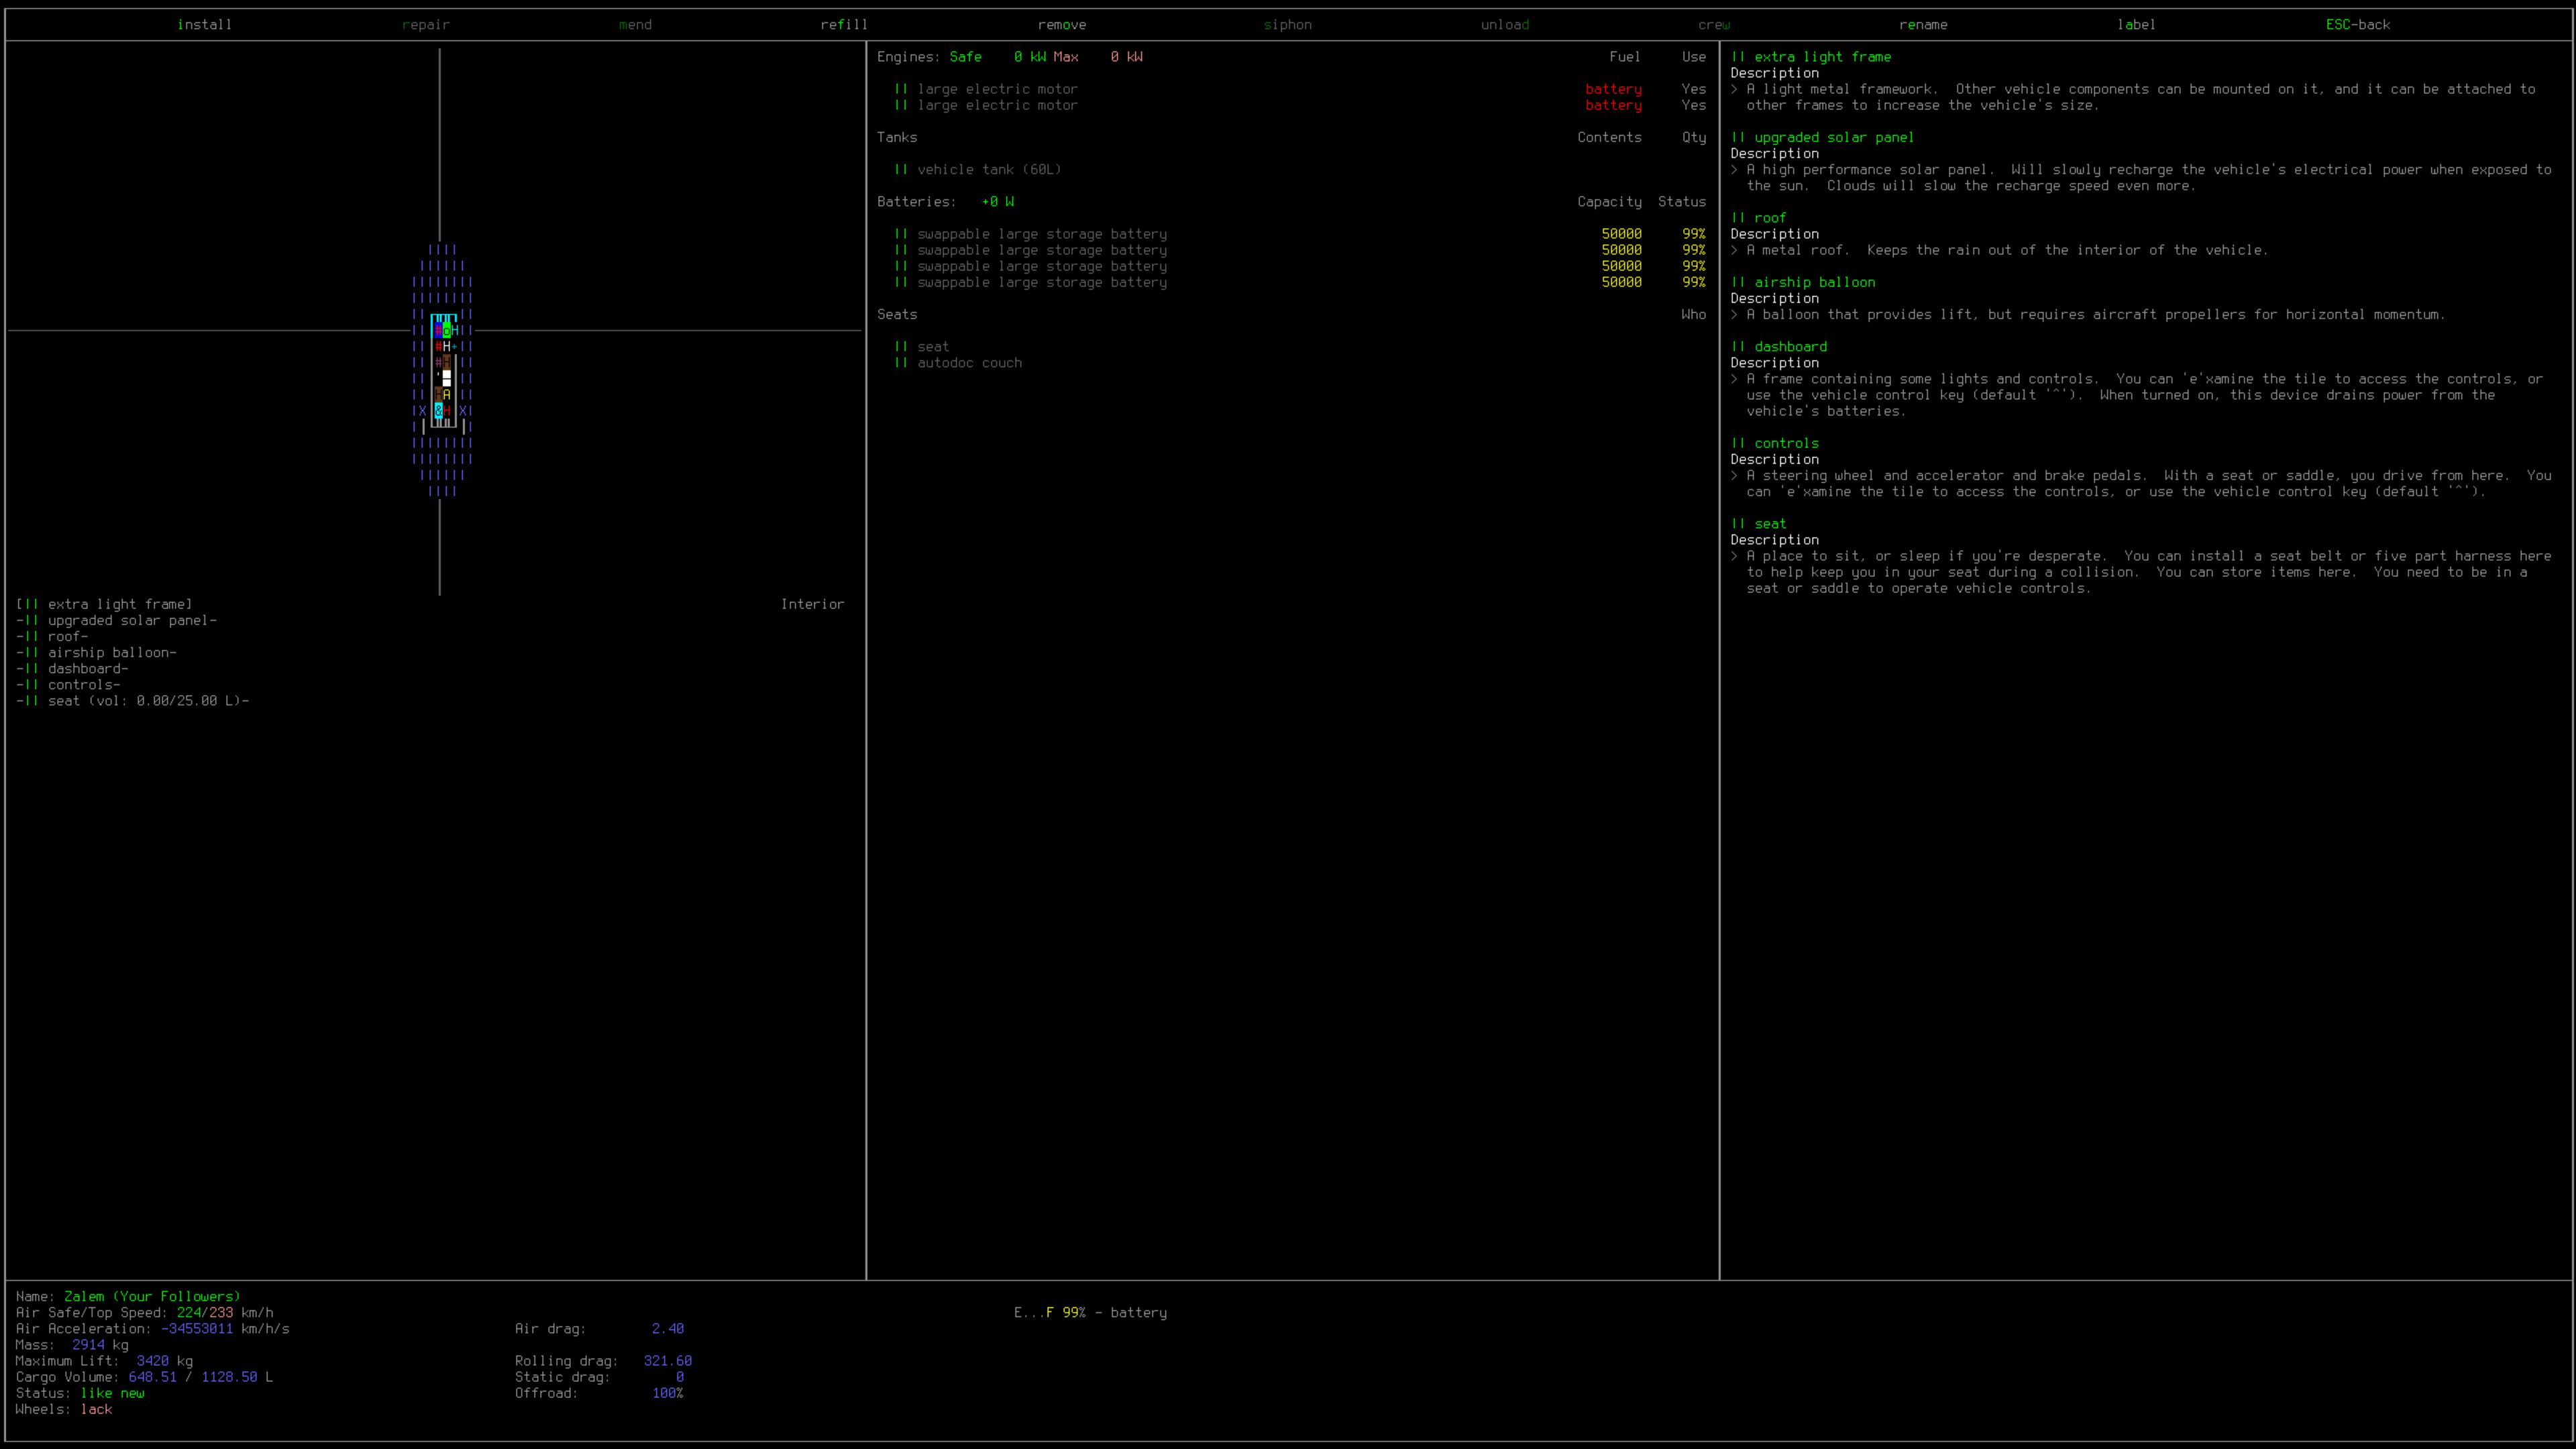The height and width of the screenshot is (1449, 2576).
Task: Choose the remove menu option
Action: 1061,24
